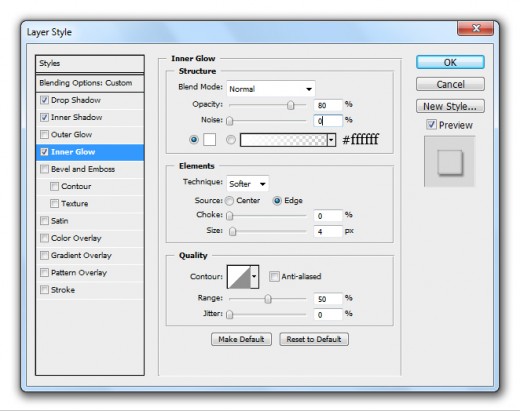Enable the Pattern Overlay checkbox
Image resolution: width=520 pixels, height=411 pixels.
tap(44, 273)
